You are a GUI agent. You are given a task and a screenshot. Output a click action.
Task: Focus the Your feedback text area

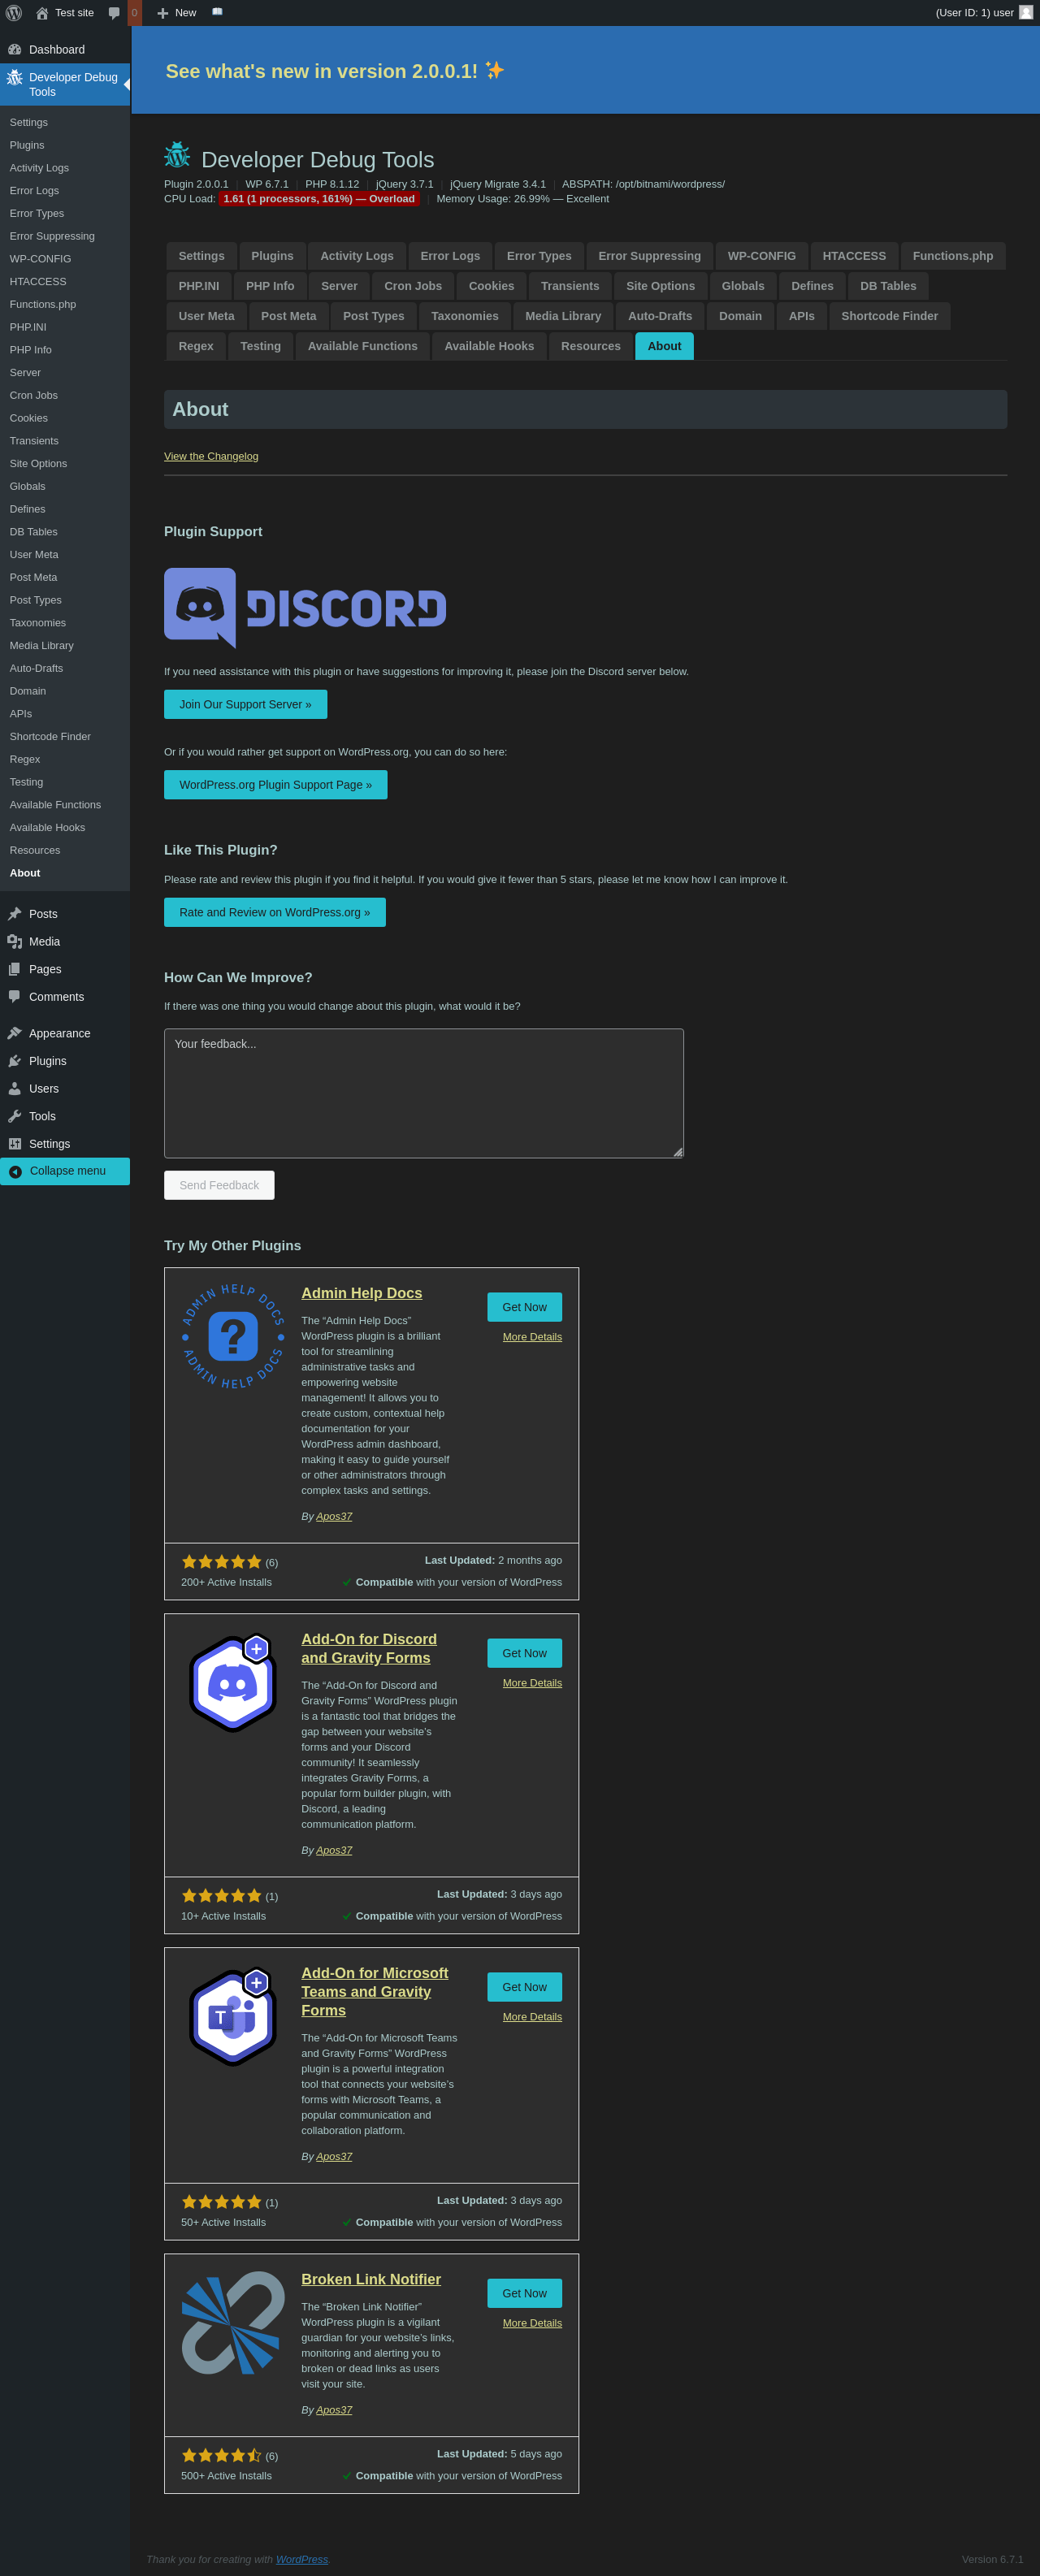[424, 1093]
